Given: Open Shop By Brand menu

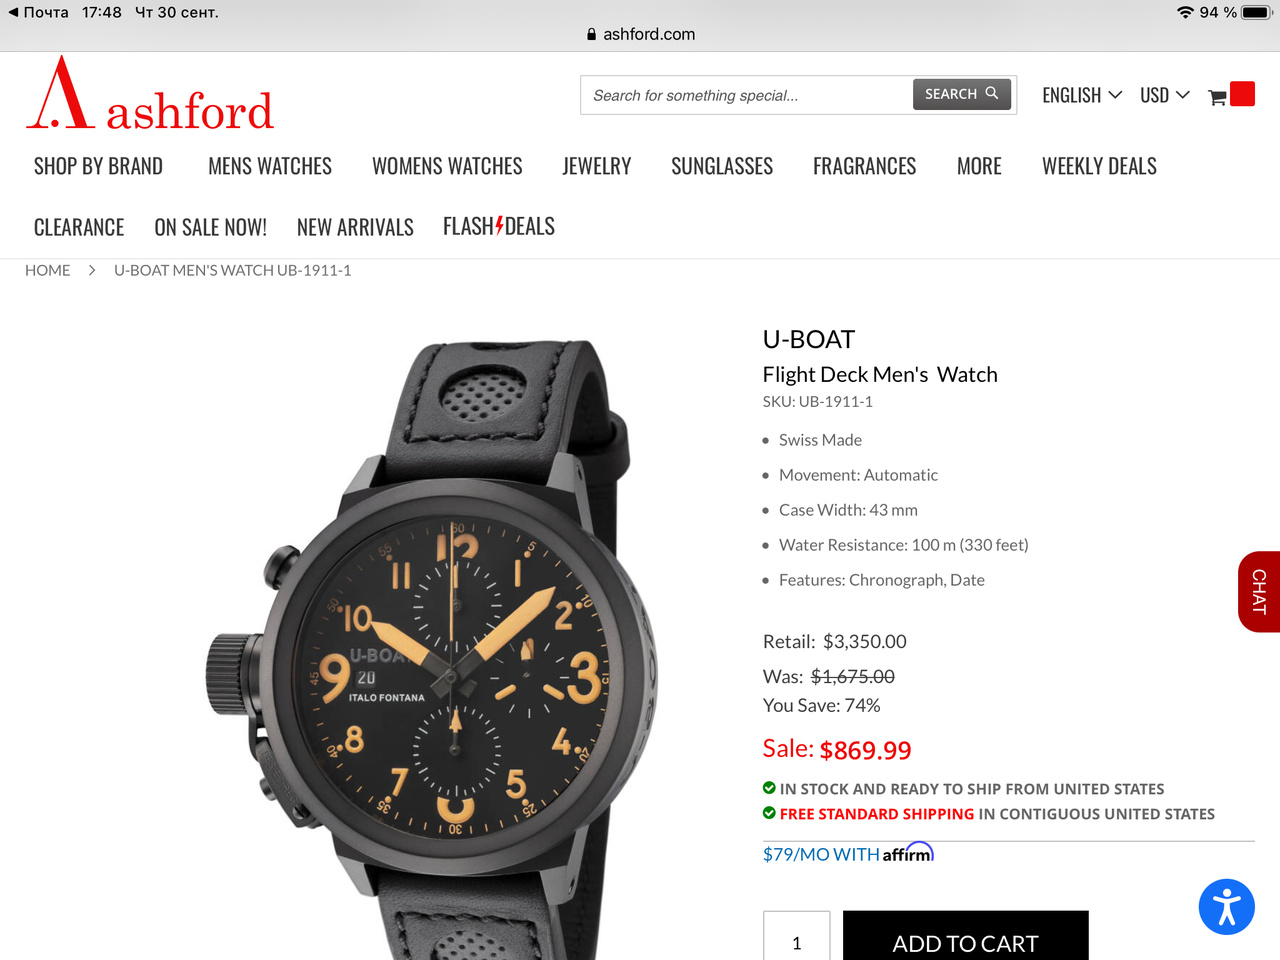Looking at the screenshot, I should pyautogui.click(x=98, y=166).
